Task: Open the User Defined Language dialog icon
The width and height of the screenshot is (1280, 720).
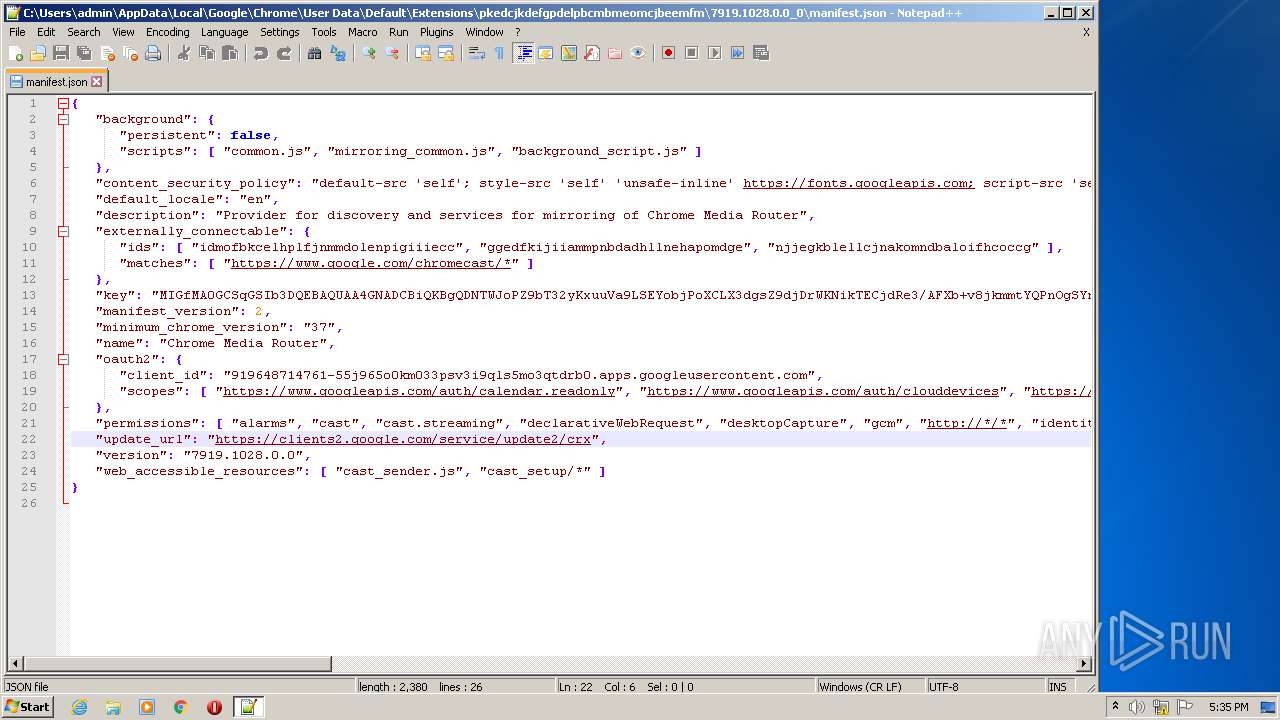Action: (546, 53)
